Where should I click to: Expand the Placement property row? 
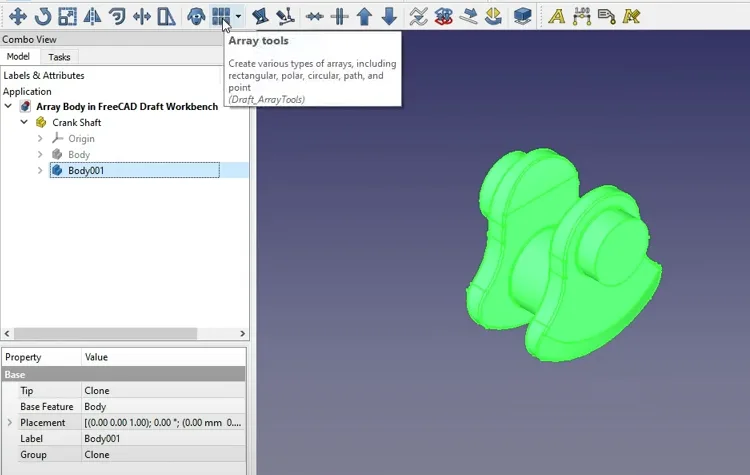click(10, 422)
